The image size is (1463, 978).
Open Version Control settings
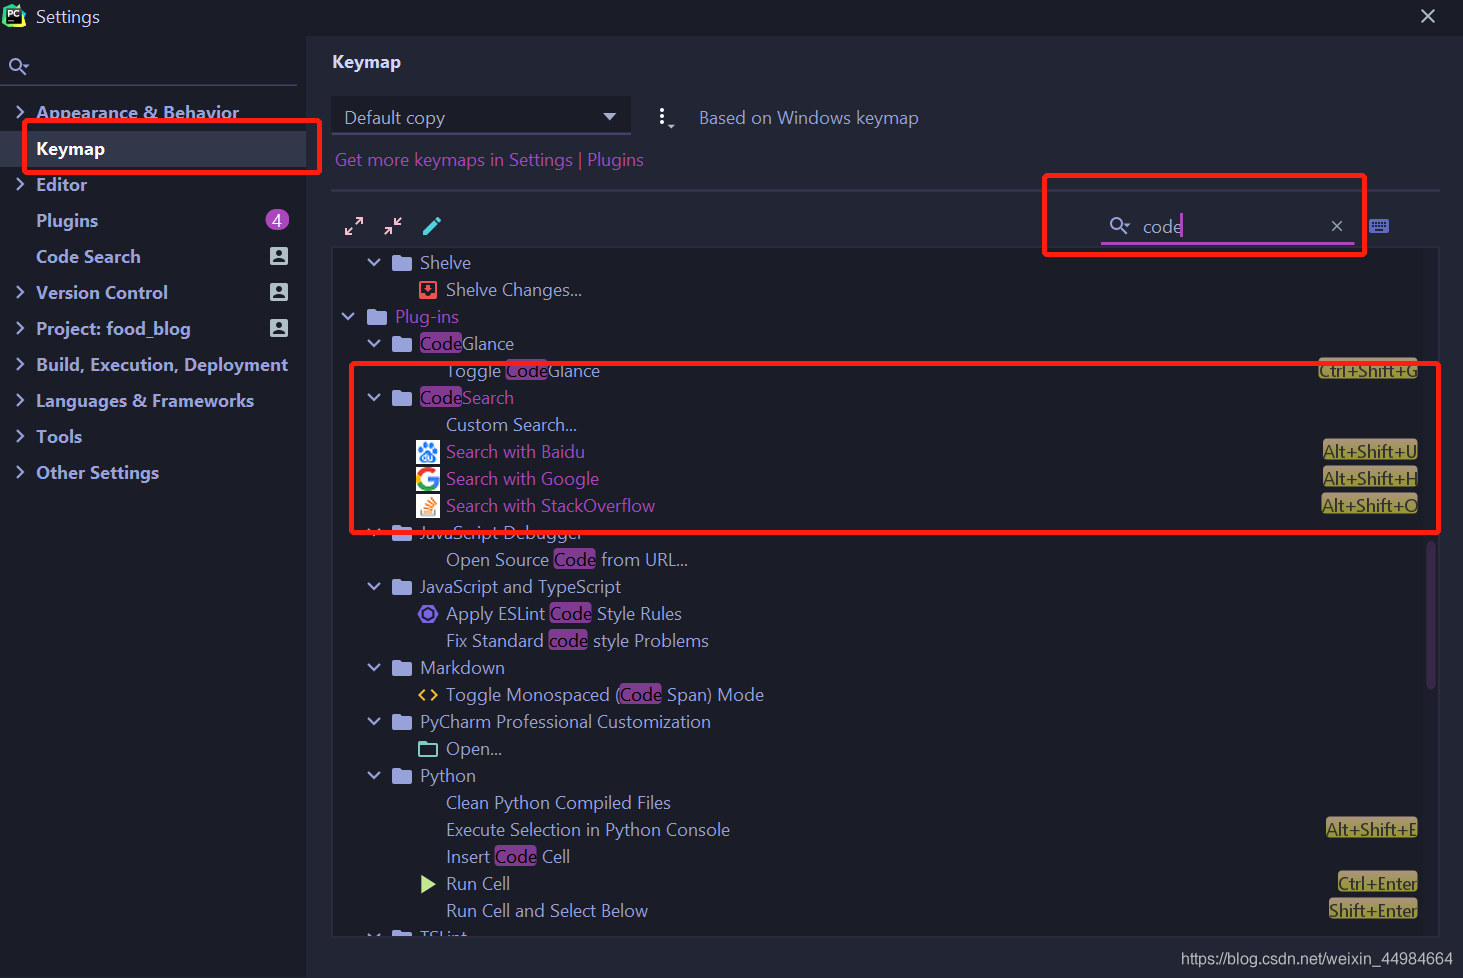[102, 292]
